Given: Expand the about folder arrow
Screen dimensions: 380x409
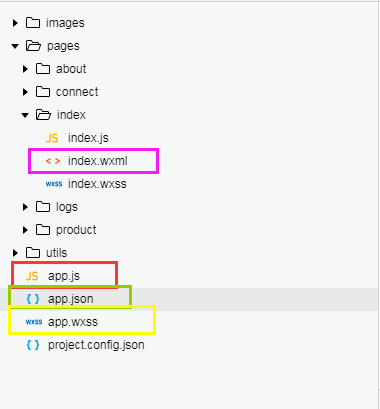Looking at the screenshot, I should click(x=25, y=69).
